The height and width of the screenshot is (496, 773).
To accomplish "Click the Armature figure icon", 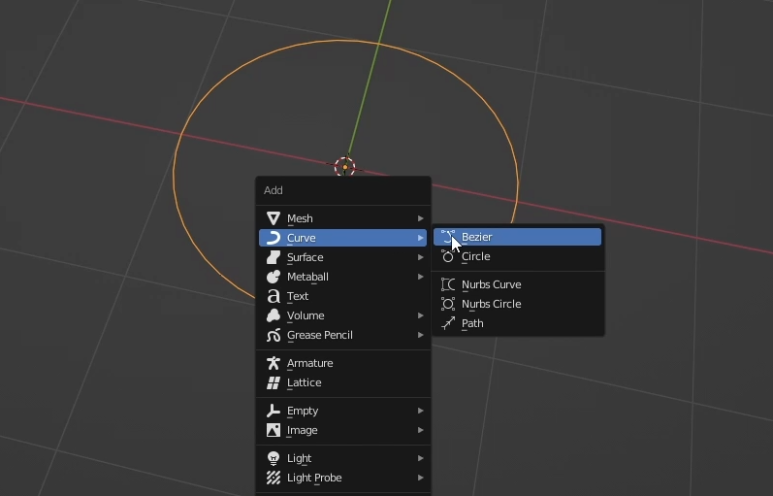I will (273, 363).
